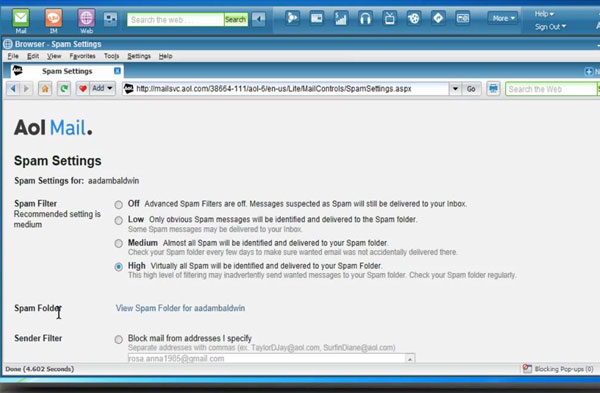Go forward with the grey forward arrow
This screenshot has height=393, width=600.
26,89
